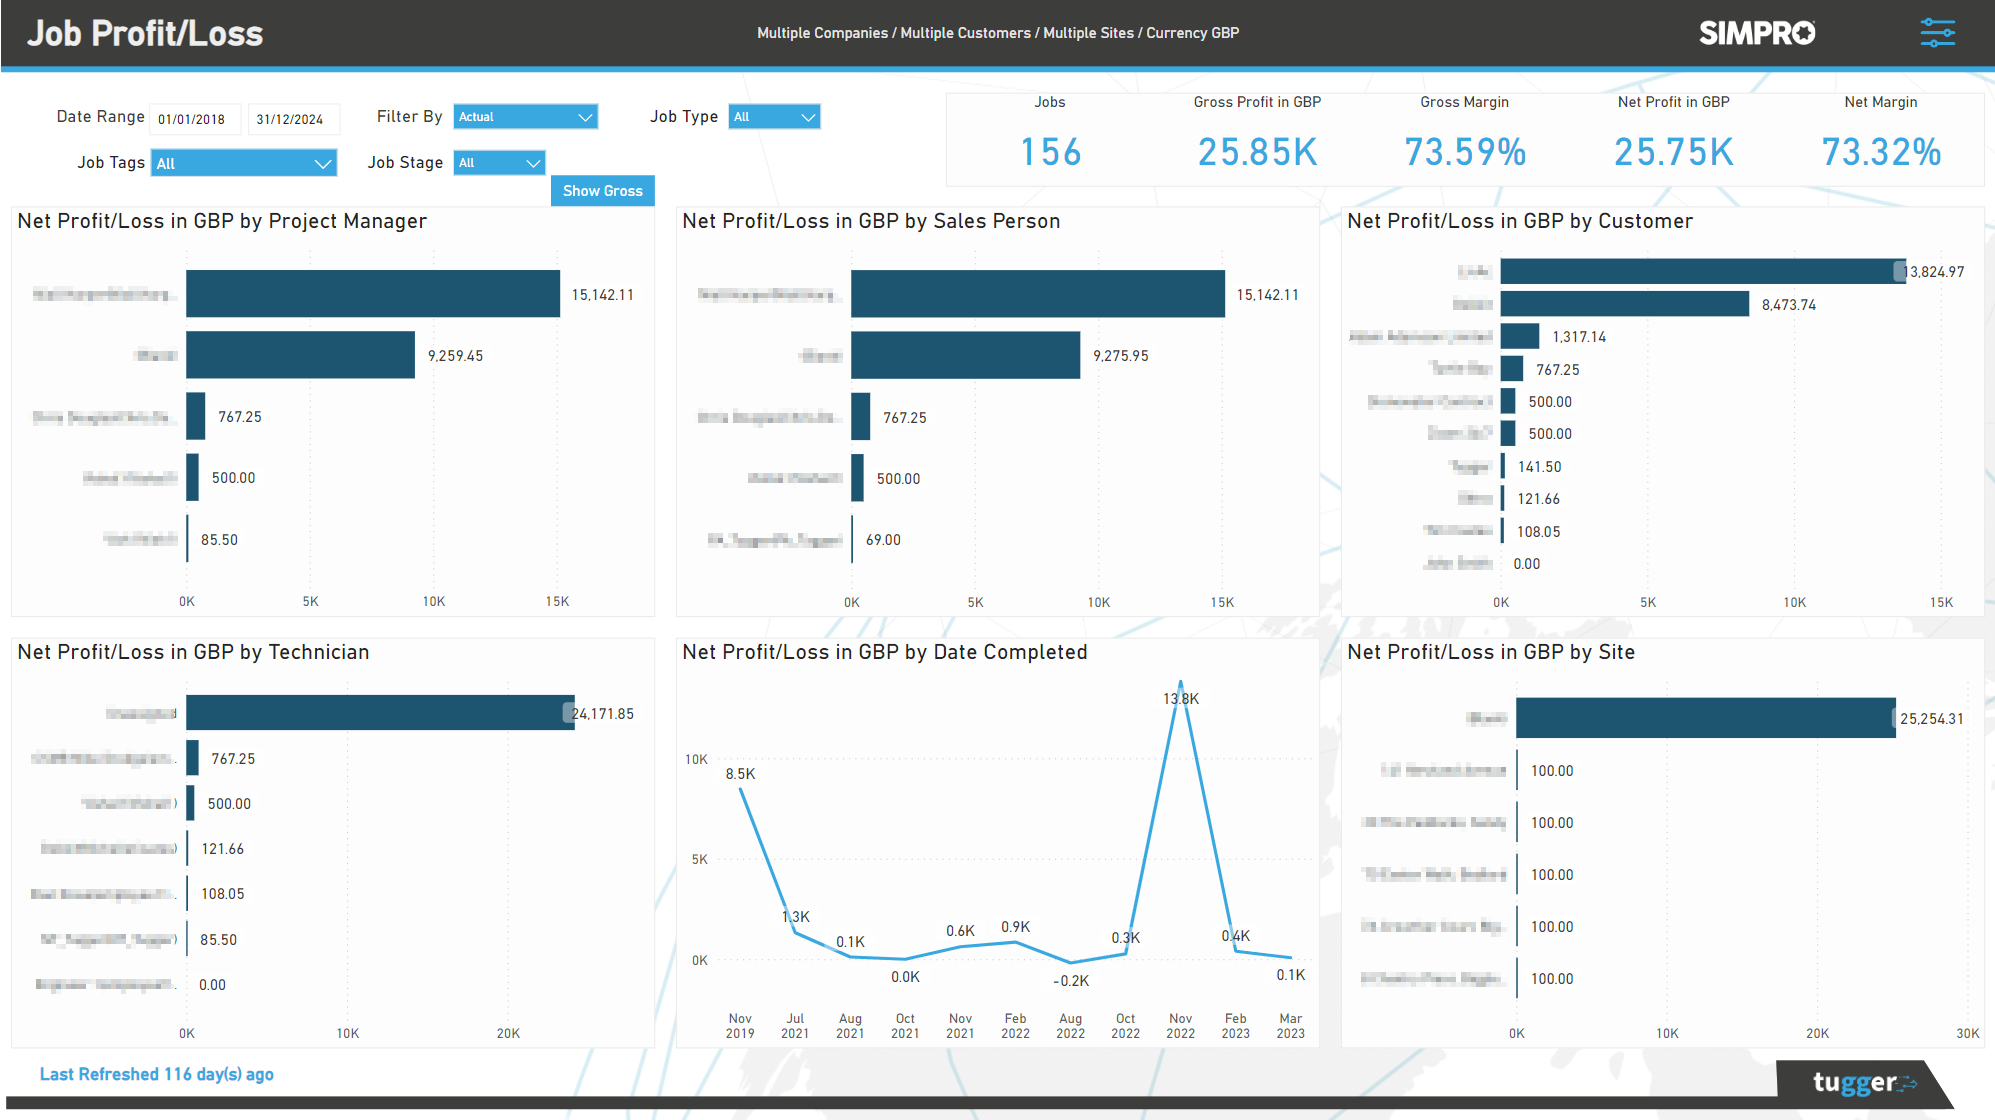Click the date range start field 01/01/2018
The height and width of the screenshot is (1120, 1995).
pos(194,118)
